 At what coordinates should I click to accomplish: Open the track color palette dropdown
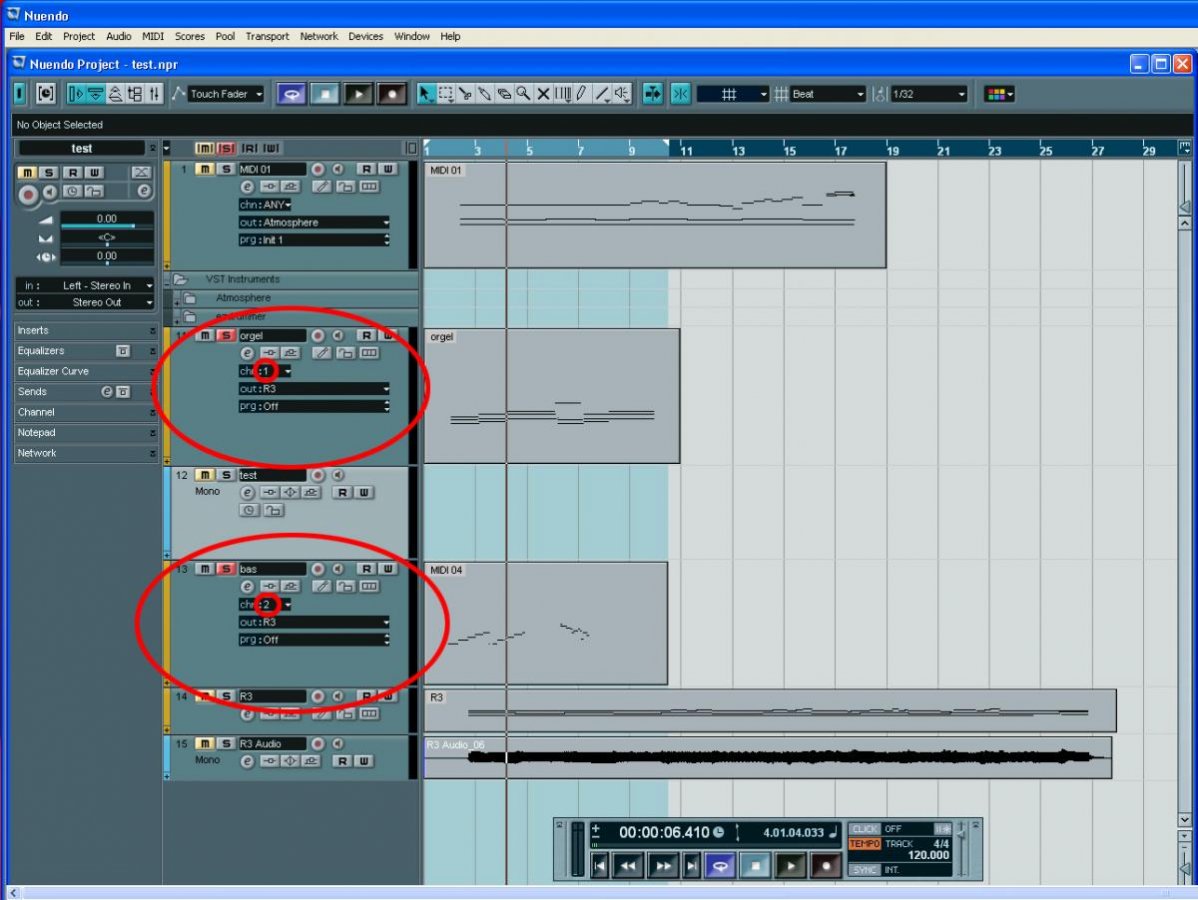(x=999, y=94)
